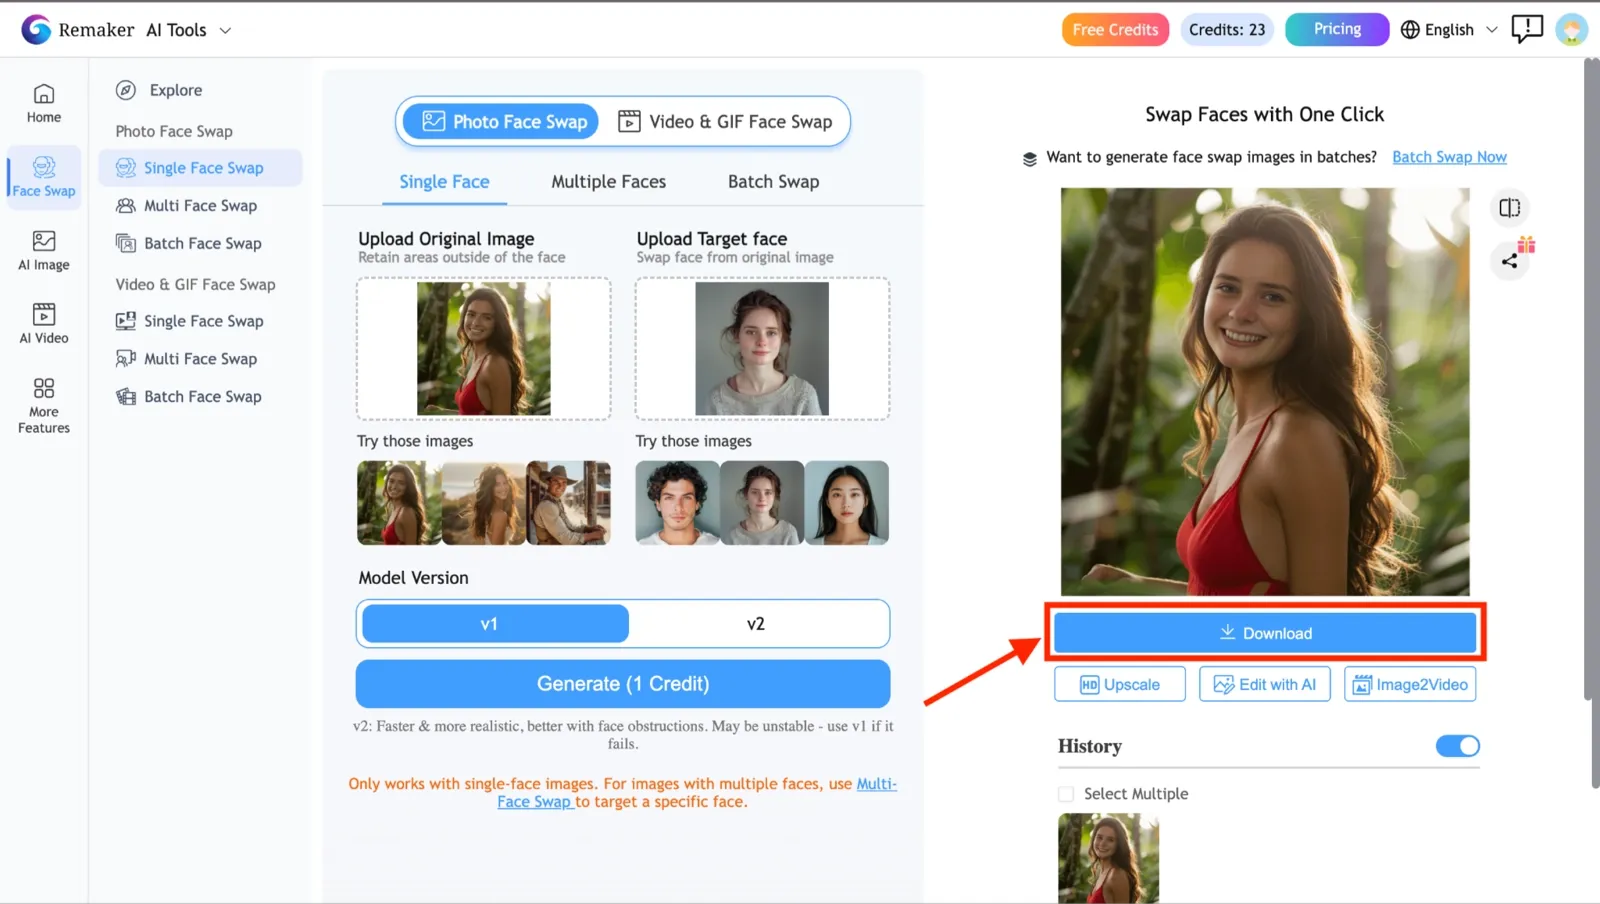The image size is (1600, 904).
Task: Select Face Swap in left sidebar
Action: click(x=44, y=177)
